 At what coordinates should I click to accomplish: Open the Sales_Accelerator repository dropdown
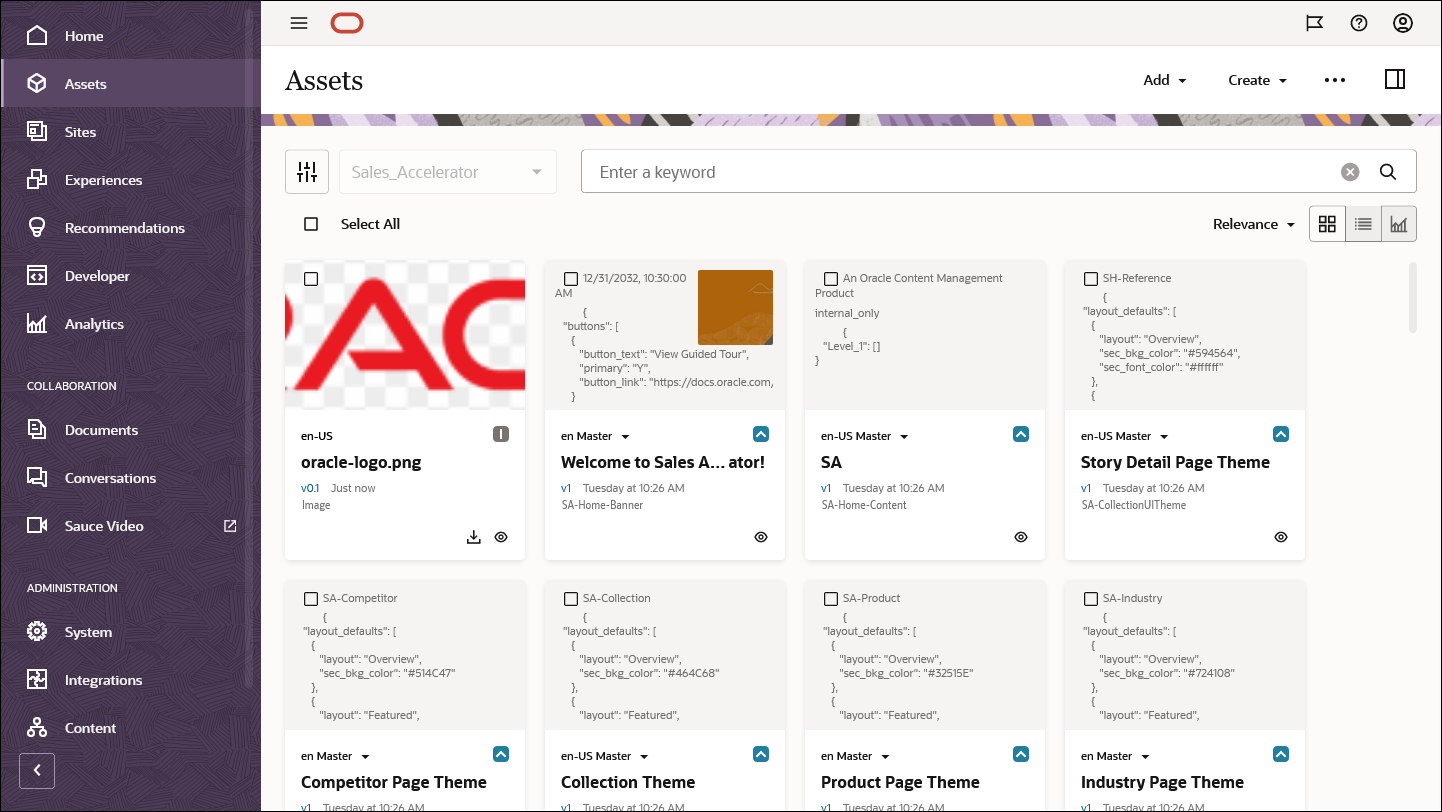pyautogui.click(x=447, y=171)
